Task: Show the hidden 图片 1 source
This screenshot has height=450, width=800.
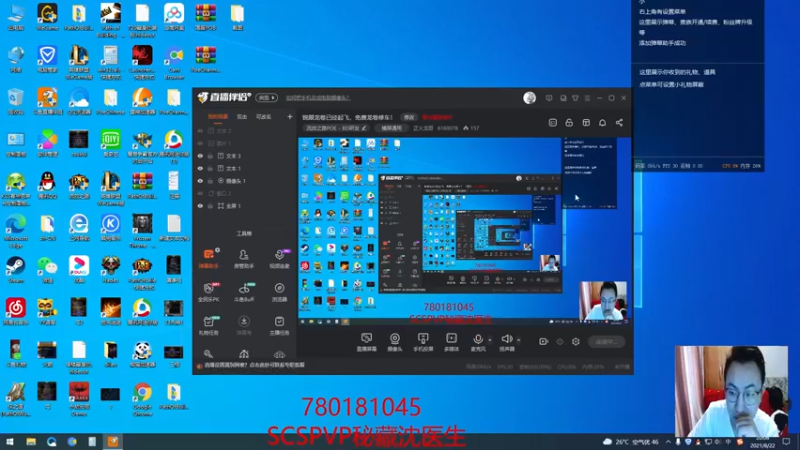Action: click(200, 143)
